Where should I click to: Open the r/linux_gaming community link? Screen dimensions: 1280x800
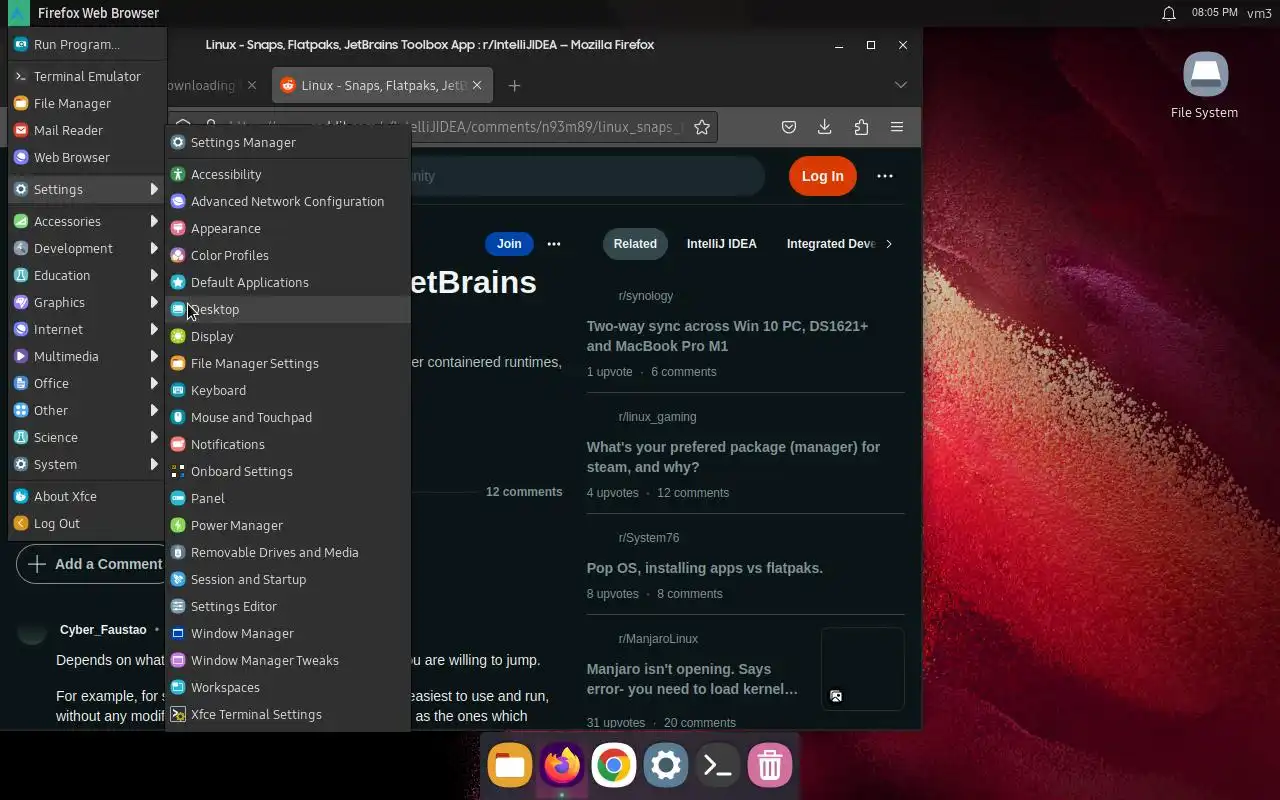coord(657,417)
